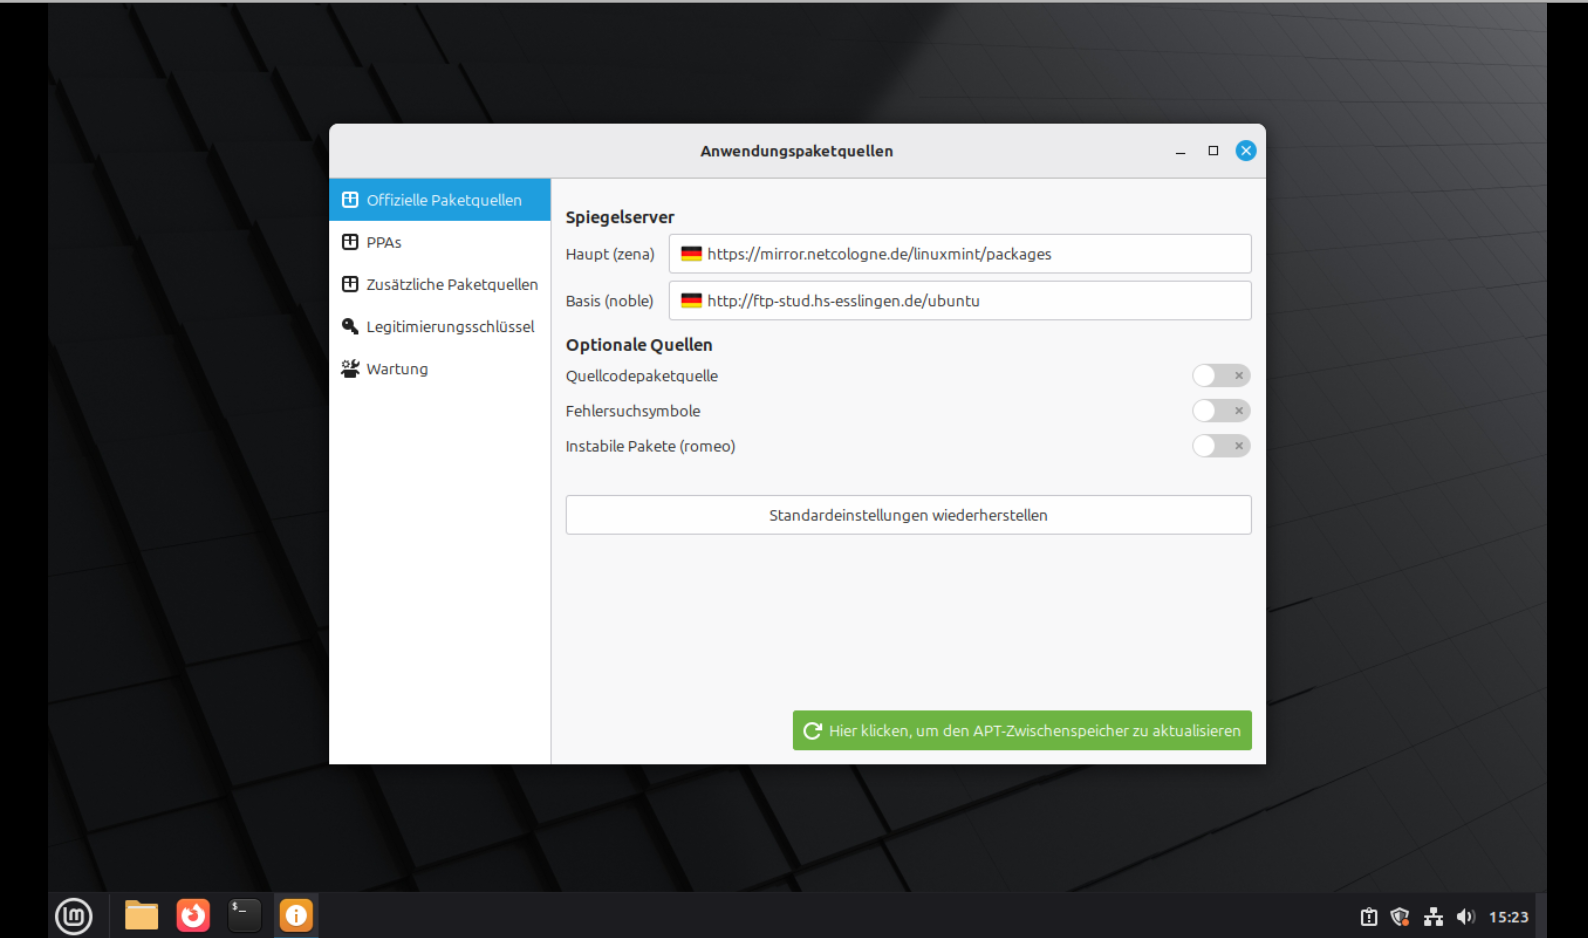The width and height of the screenshot is (1588, 938).
Task: Switch to the PPAs section
Action: [x=384, y=242]
